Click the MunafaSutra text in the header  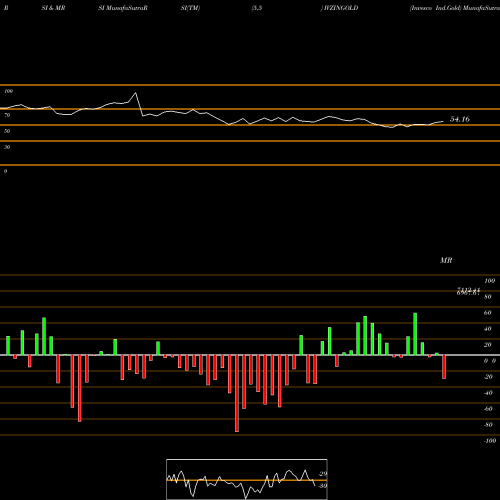click(481, 8)
